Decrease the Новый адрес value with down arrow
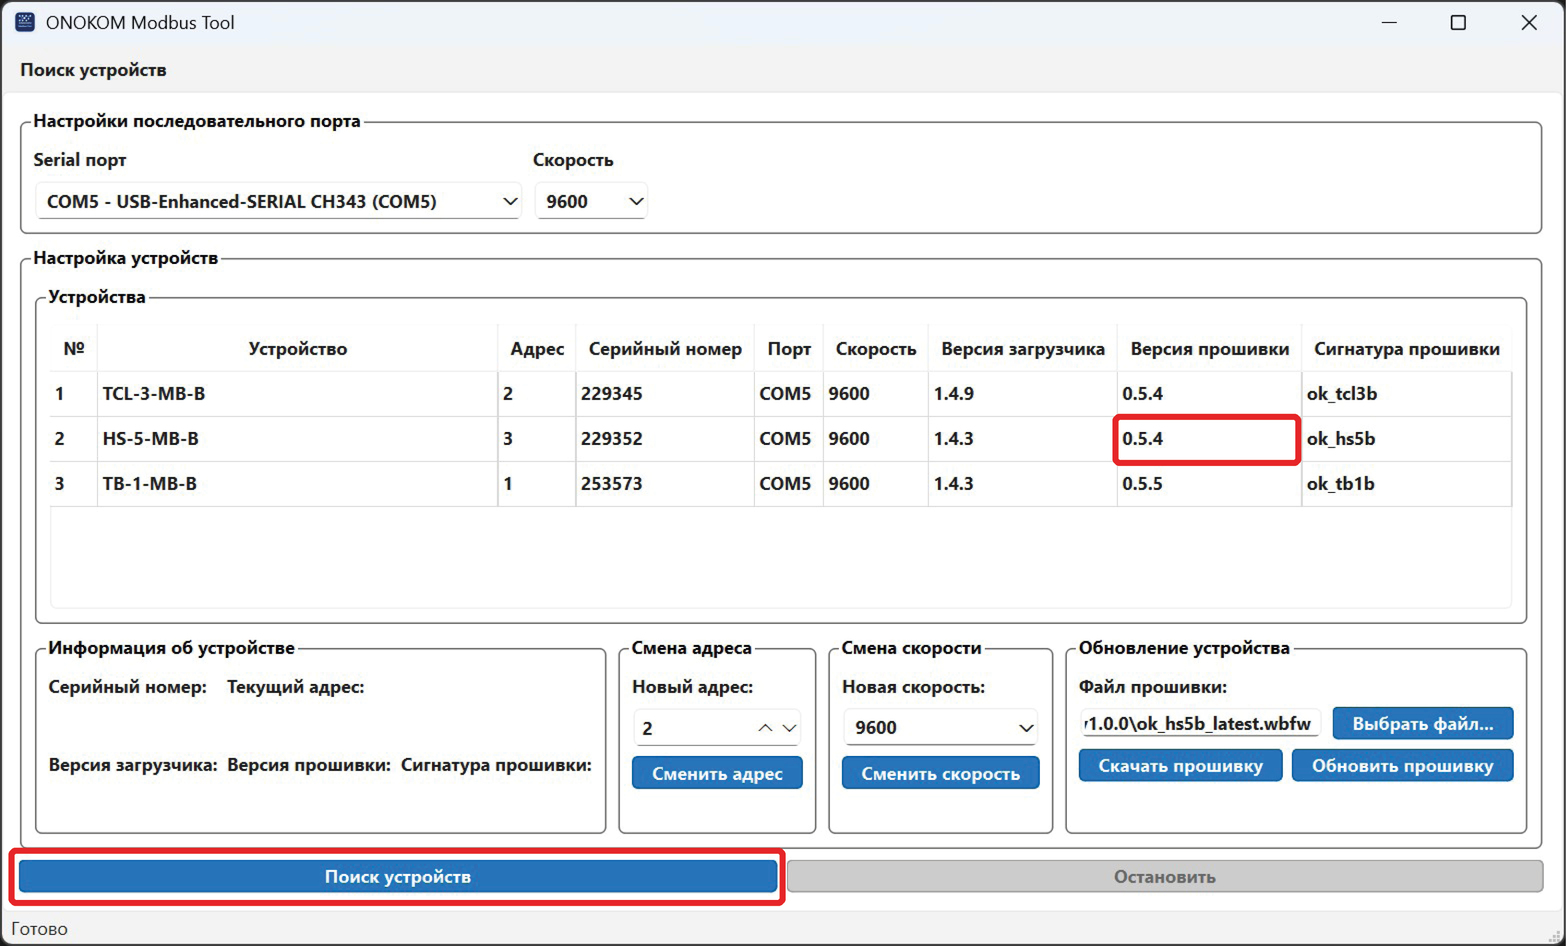This screenshot has height=946, width=1566. [x=790, y=728]
